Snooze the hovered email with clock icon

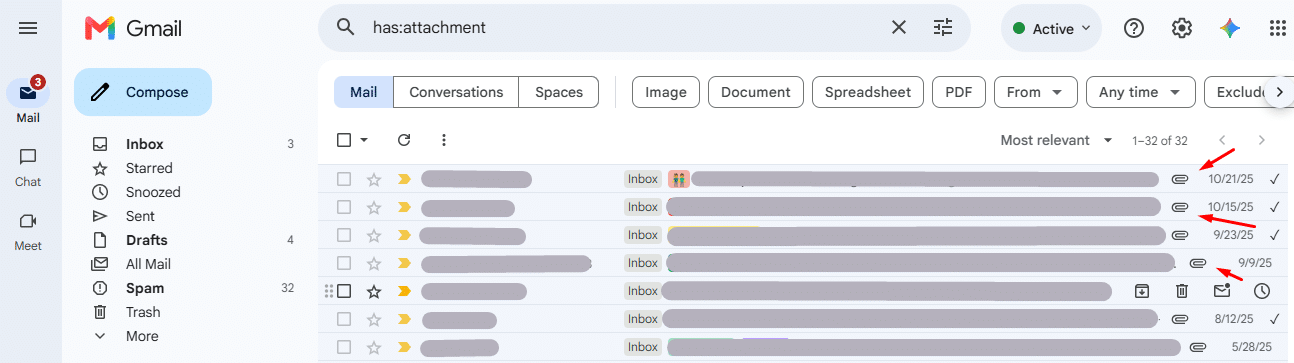pos(1262,291)
